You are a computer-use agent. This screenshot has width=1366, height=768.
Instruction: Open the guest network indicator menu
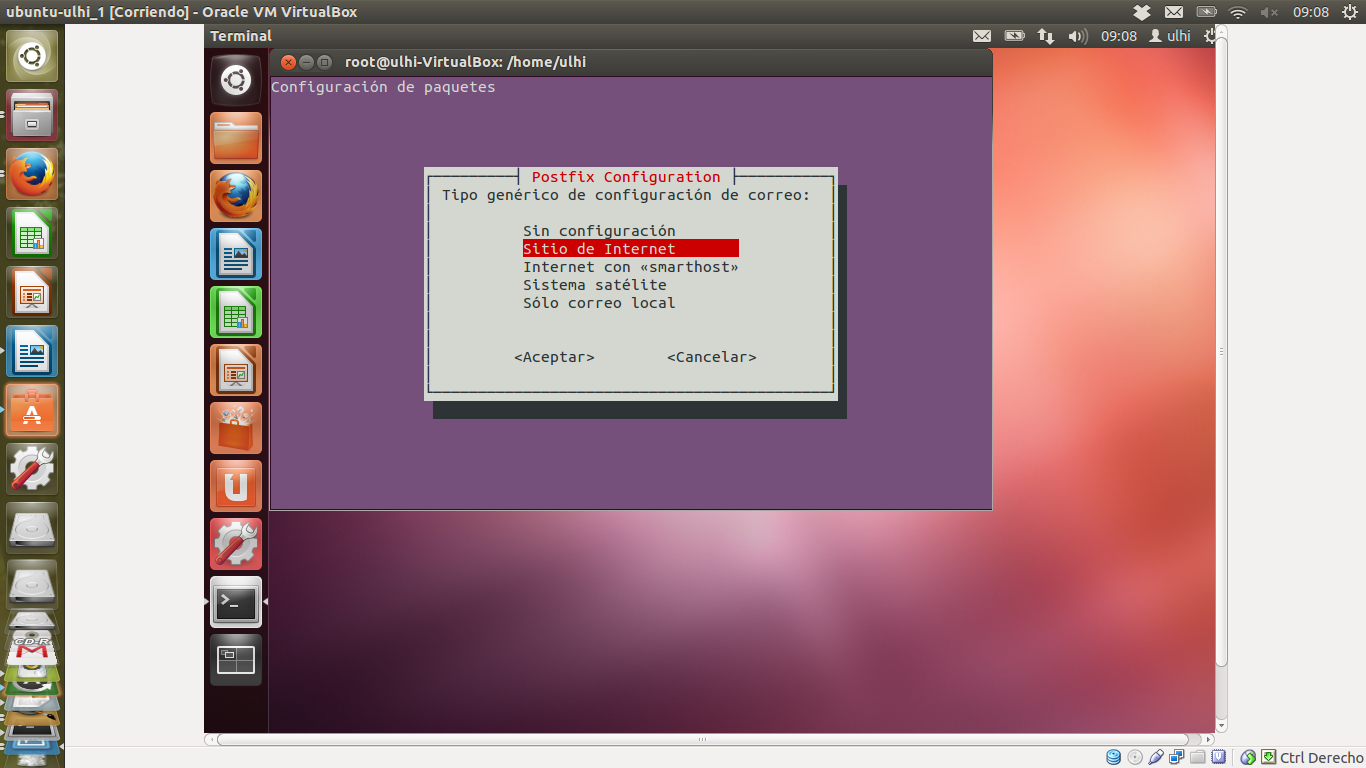(x=1046, y=36)
